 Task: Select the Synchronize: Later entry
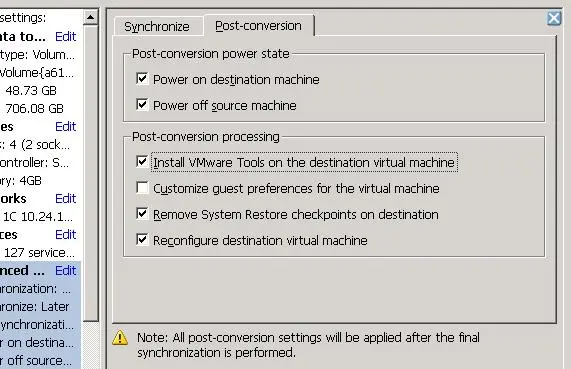(35, 307)
